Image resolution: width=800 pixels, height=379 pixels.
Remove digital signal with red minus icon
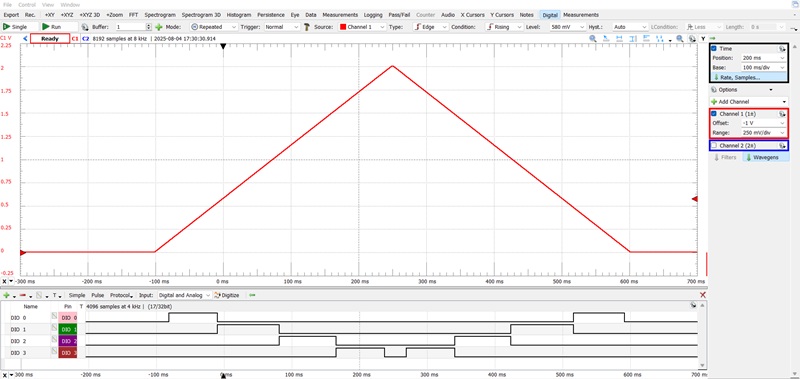pyautogui.click(x=22, y=295)
